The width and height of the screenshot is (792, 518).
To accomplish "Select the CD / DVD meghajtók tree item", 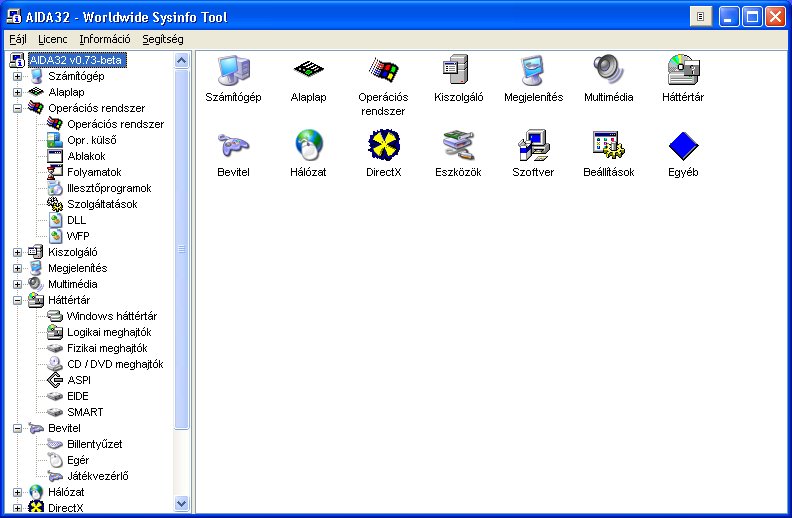I will click(115, 364).
